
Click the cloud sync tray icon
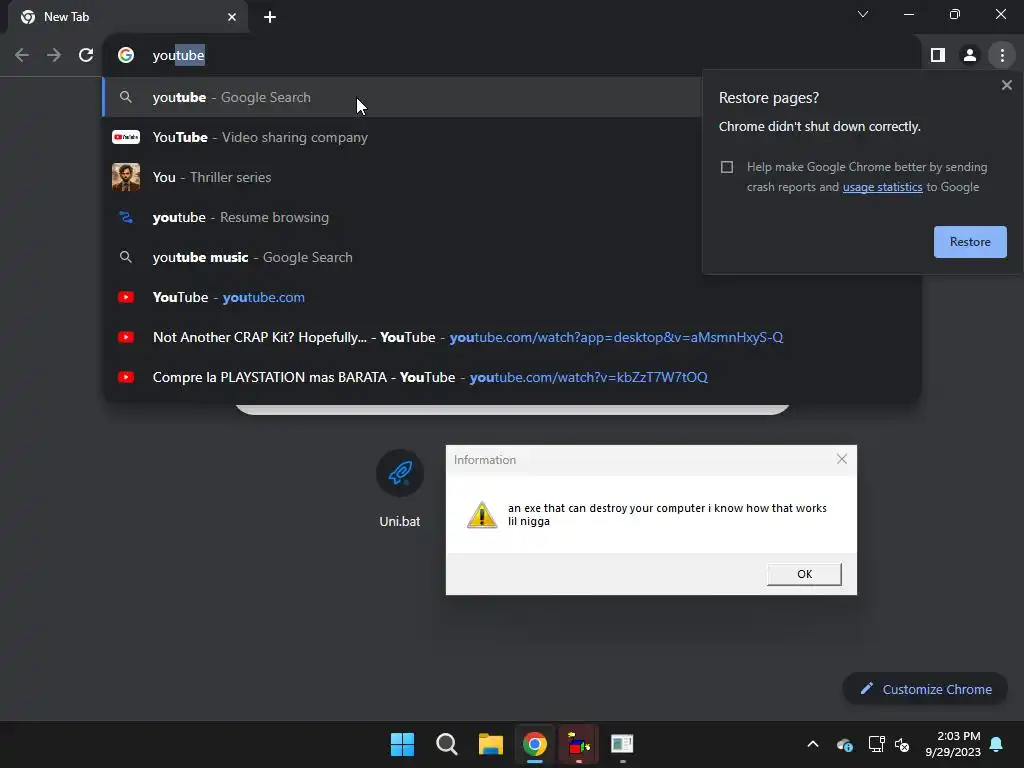pos(844,744)
